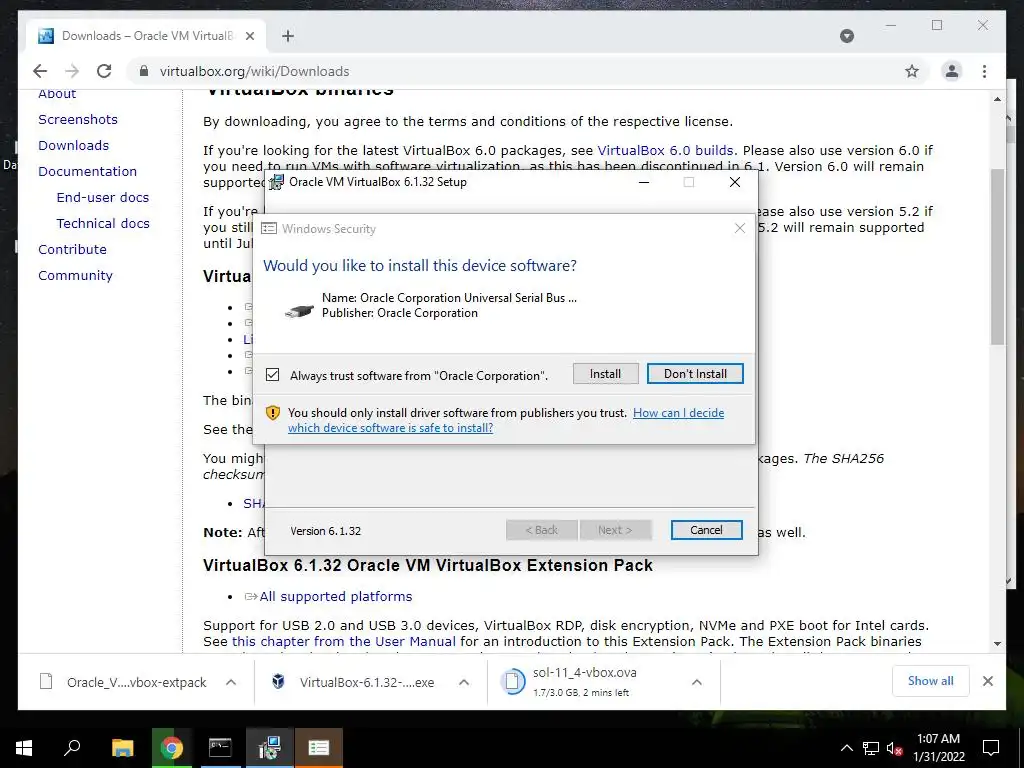Image resolution: width=1024 pixels, height=768 pixels.
Task: Click the page vertical scrollbar thumb
Action: 997,255
